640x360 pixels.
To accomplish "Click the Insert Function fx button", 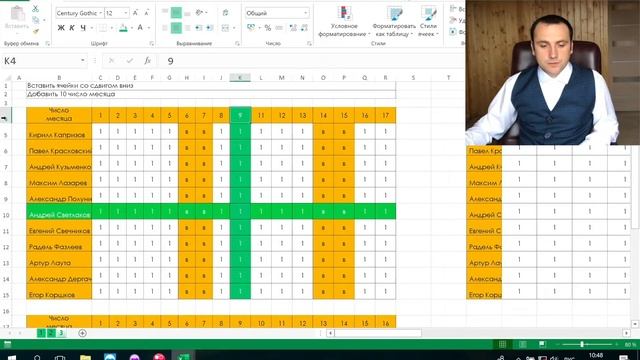I will (x=147, y=60).
